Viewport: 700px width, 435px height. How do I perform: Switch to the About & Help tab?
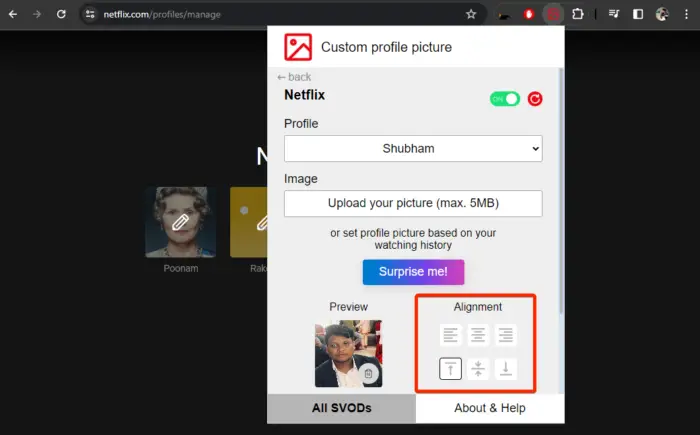tap(490, 408)
